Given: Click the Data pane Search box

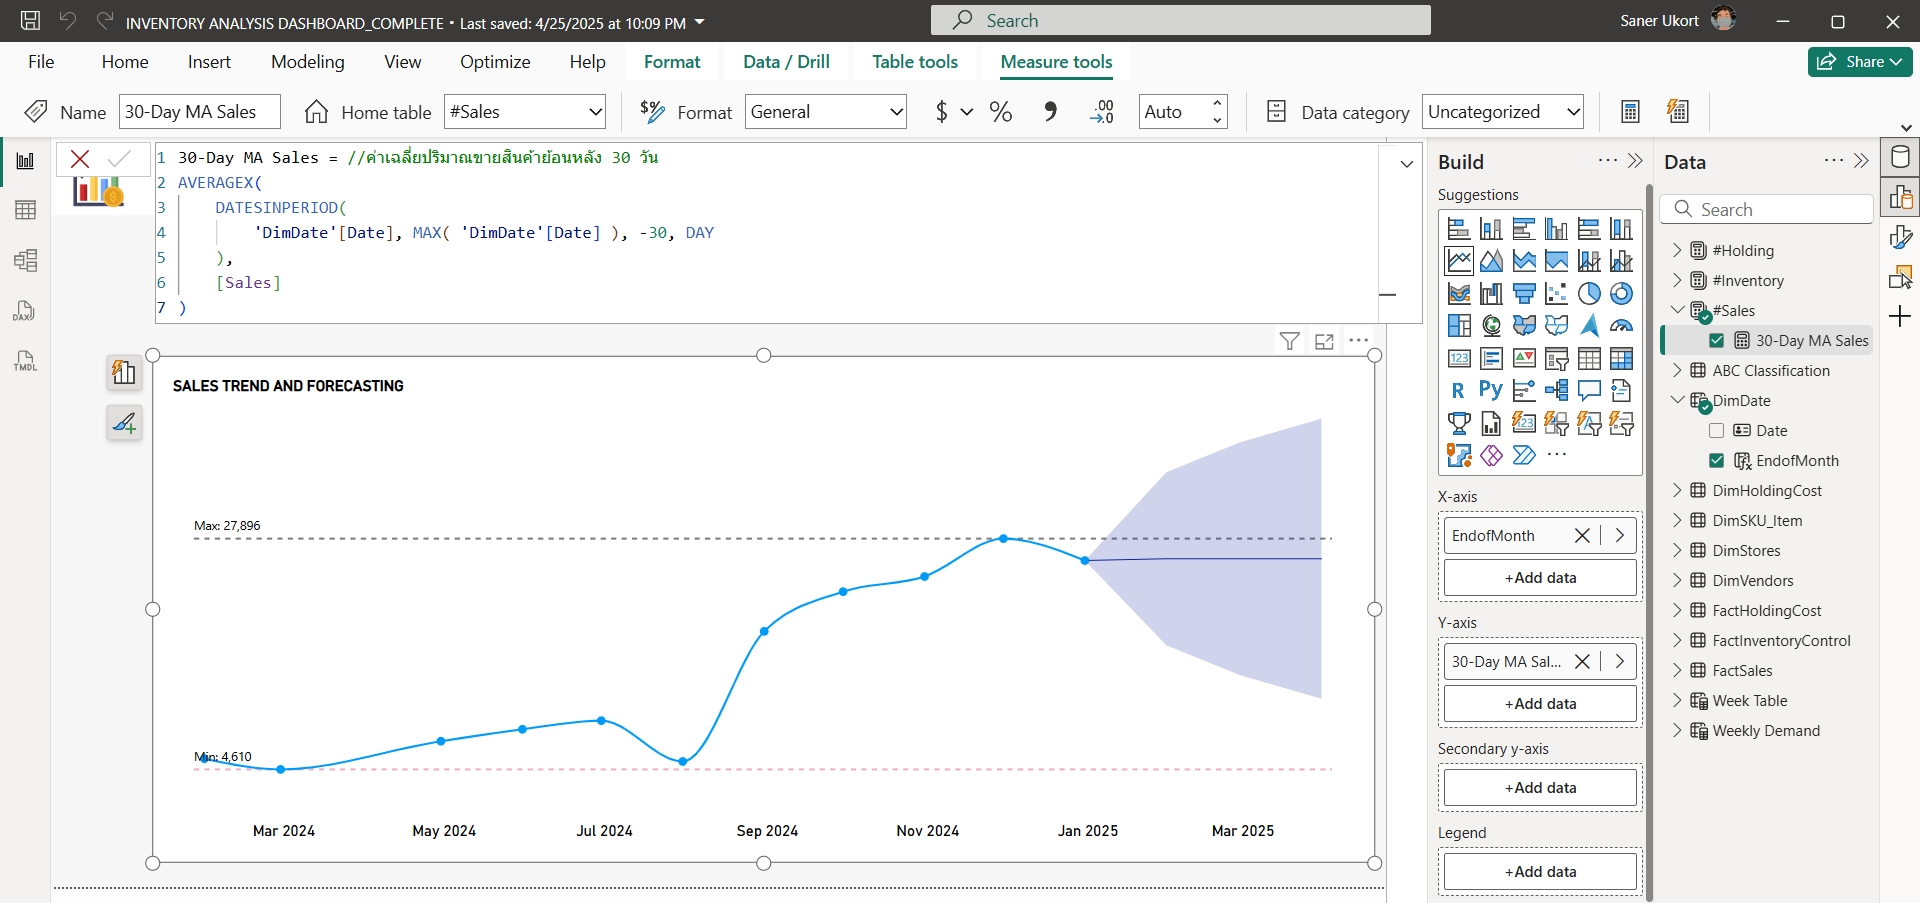Looking at the screenshot, I should point(1766,210).
